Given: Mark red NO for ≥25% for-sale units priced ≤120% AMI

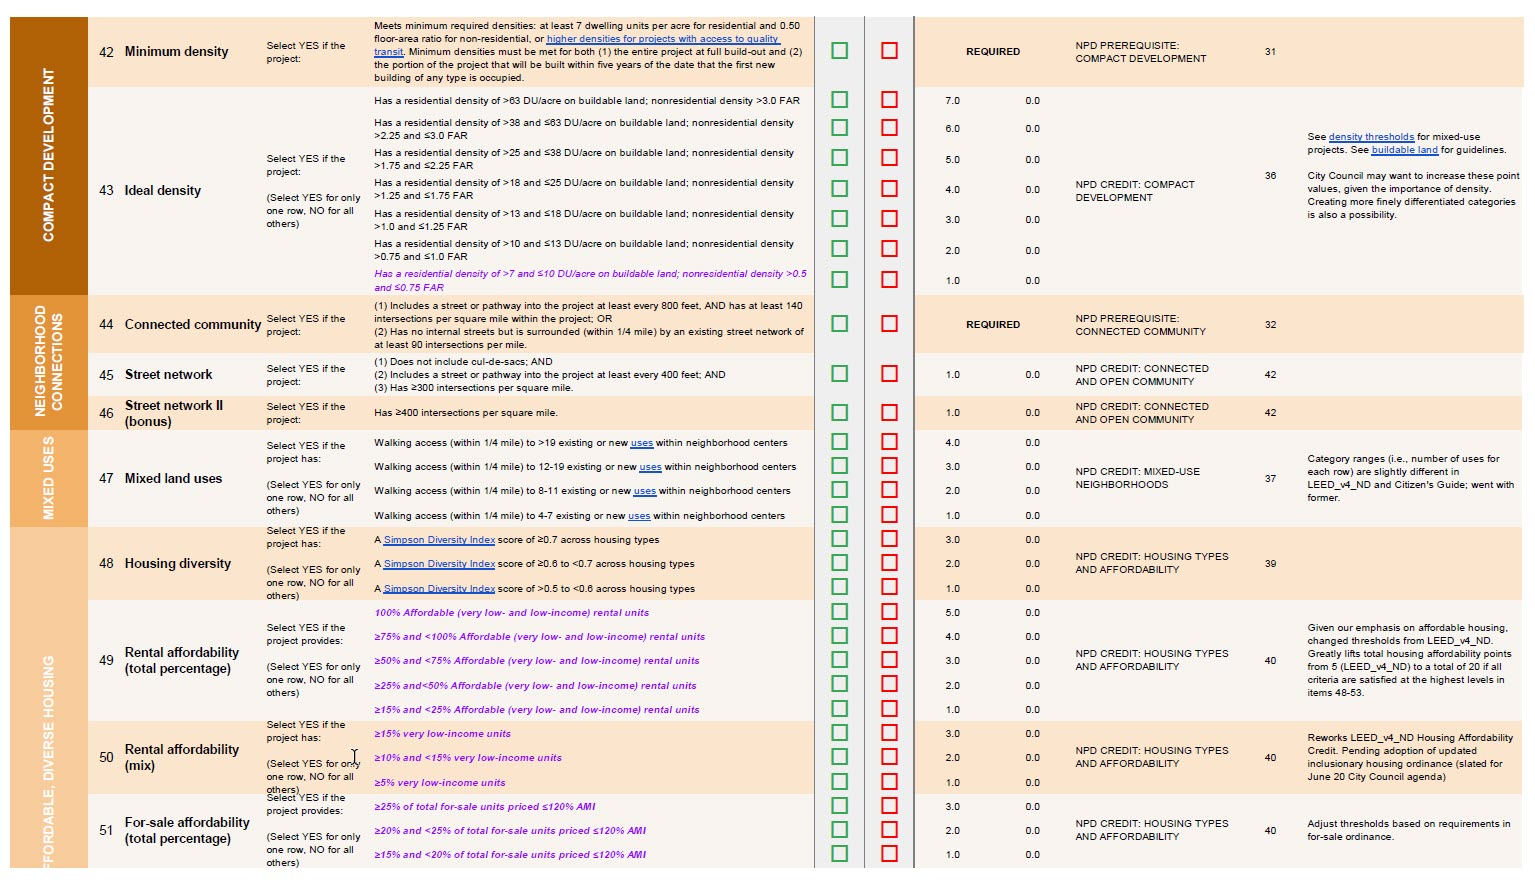Looking at the screenshot, I should [x=889, y=806].
